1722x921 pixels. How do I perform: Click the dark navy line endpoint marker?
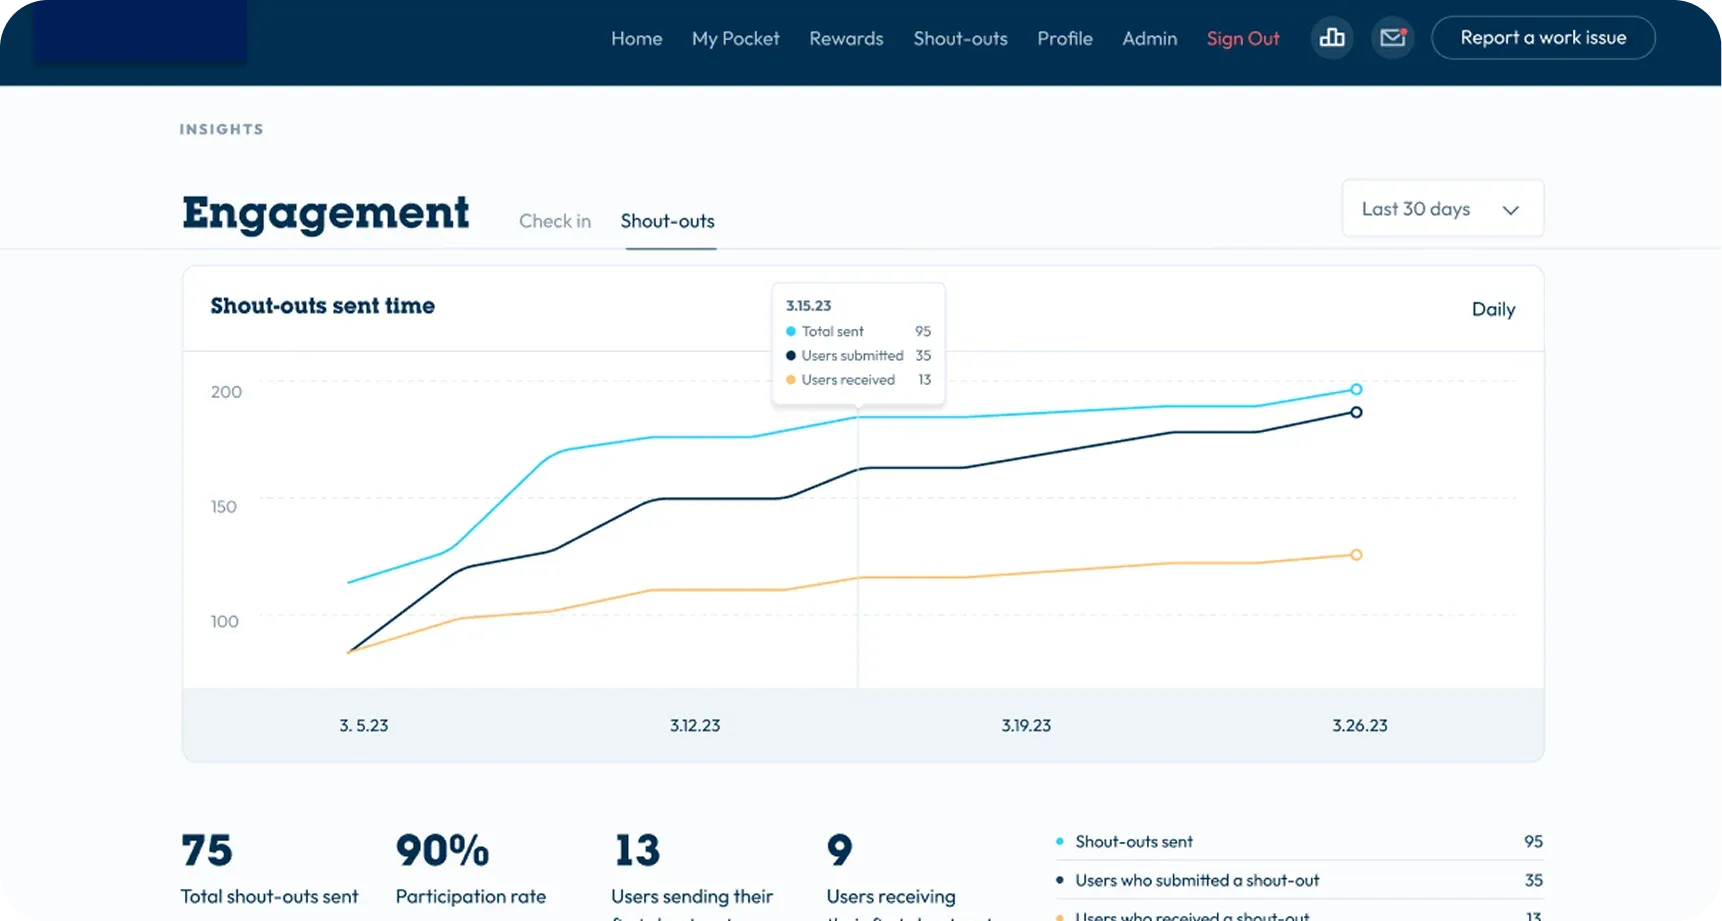coord(1356,412)
